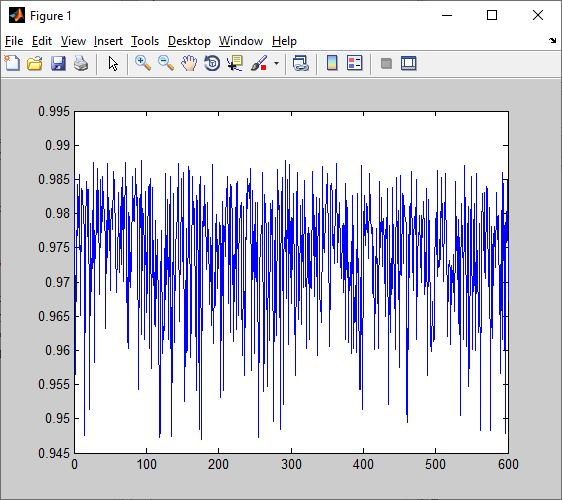
Task: Activate the Zoom Out magnifier tool
Action: tap(166, 63)
